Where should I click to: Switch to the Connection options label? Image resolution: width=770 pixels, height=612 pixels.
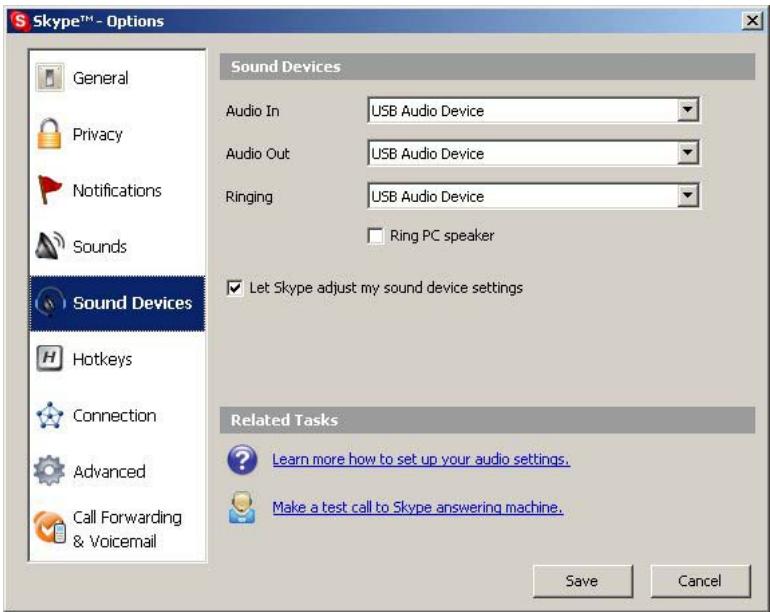(114, 416)
